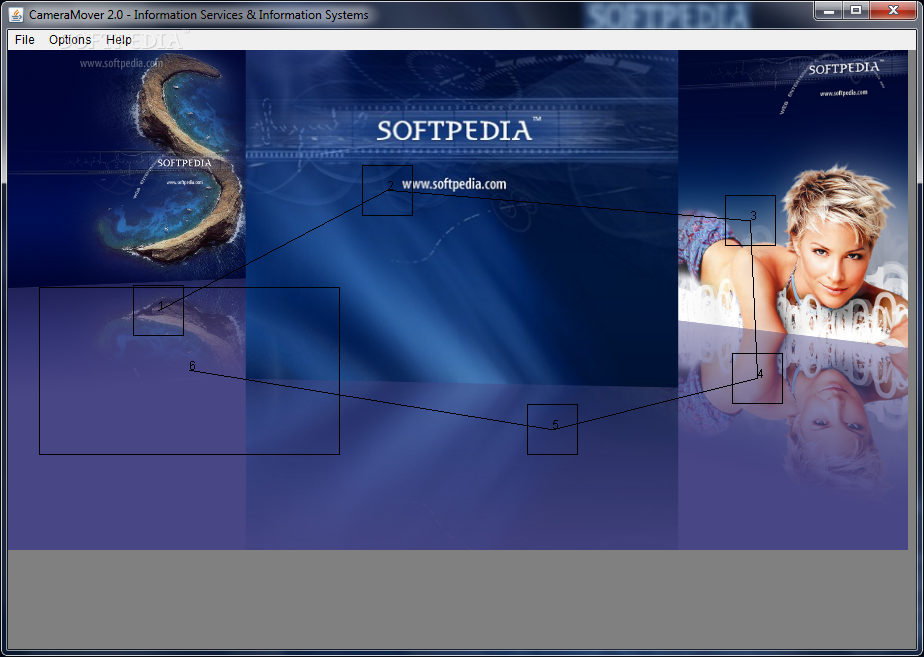Open the Help menu
This screenshot has height=657, width=924.
[118, 39]
